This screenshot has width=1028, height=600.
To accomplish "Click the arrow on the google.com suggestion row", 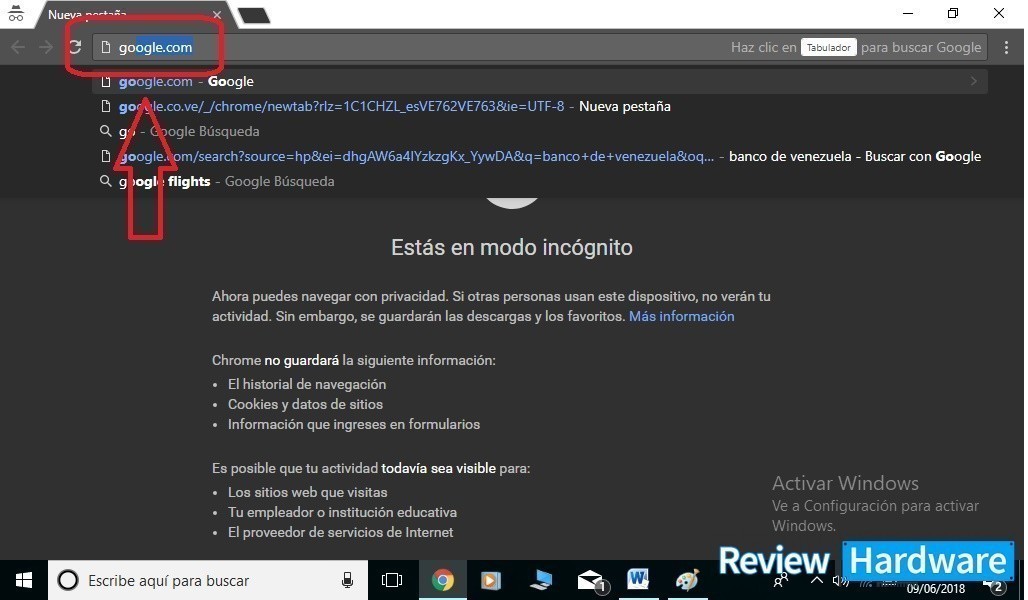I will click(x=974, y=81).
